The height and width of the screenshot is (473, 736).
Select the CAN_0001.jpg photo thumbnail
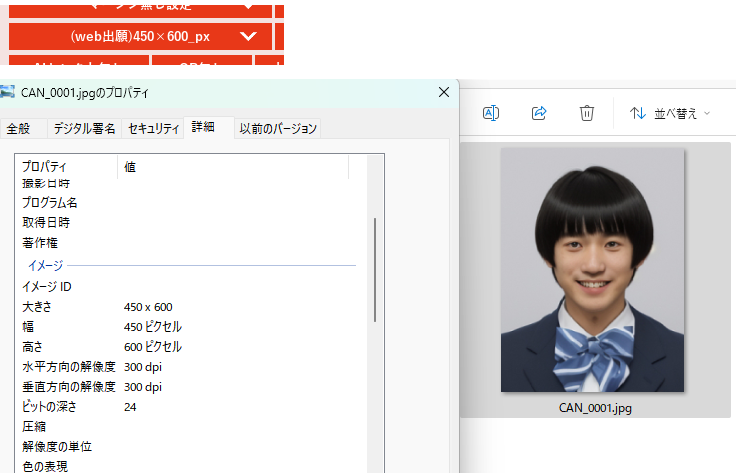pyautogui.click(x=592, y=270)
